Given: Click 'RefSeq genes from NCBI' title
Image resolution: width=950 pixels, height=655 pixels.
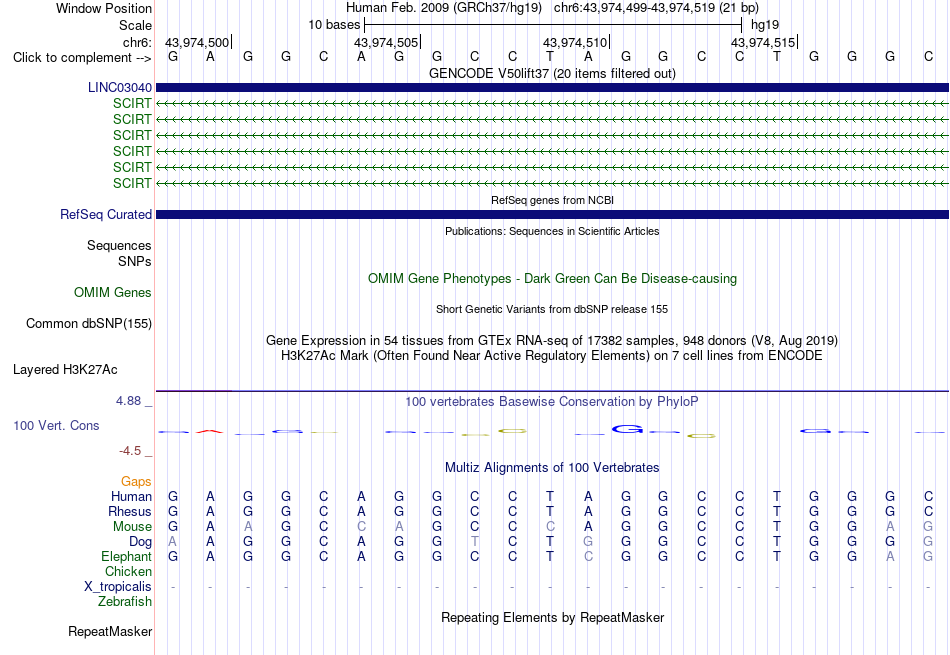Looking at the screenshot, I should 553,200.
